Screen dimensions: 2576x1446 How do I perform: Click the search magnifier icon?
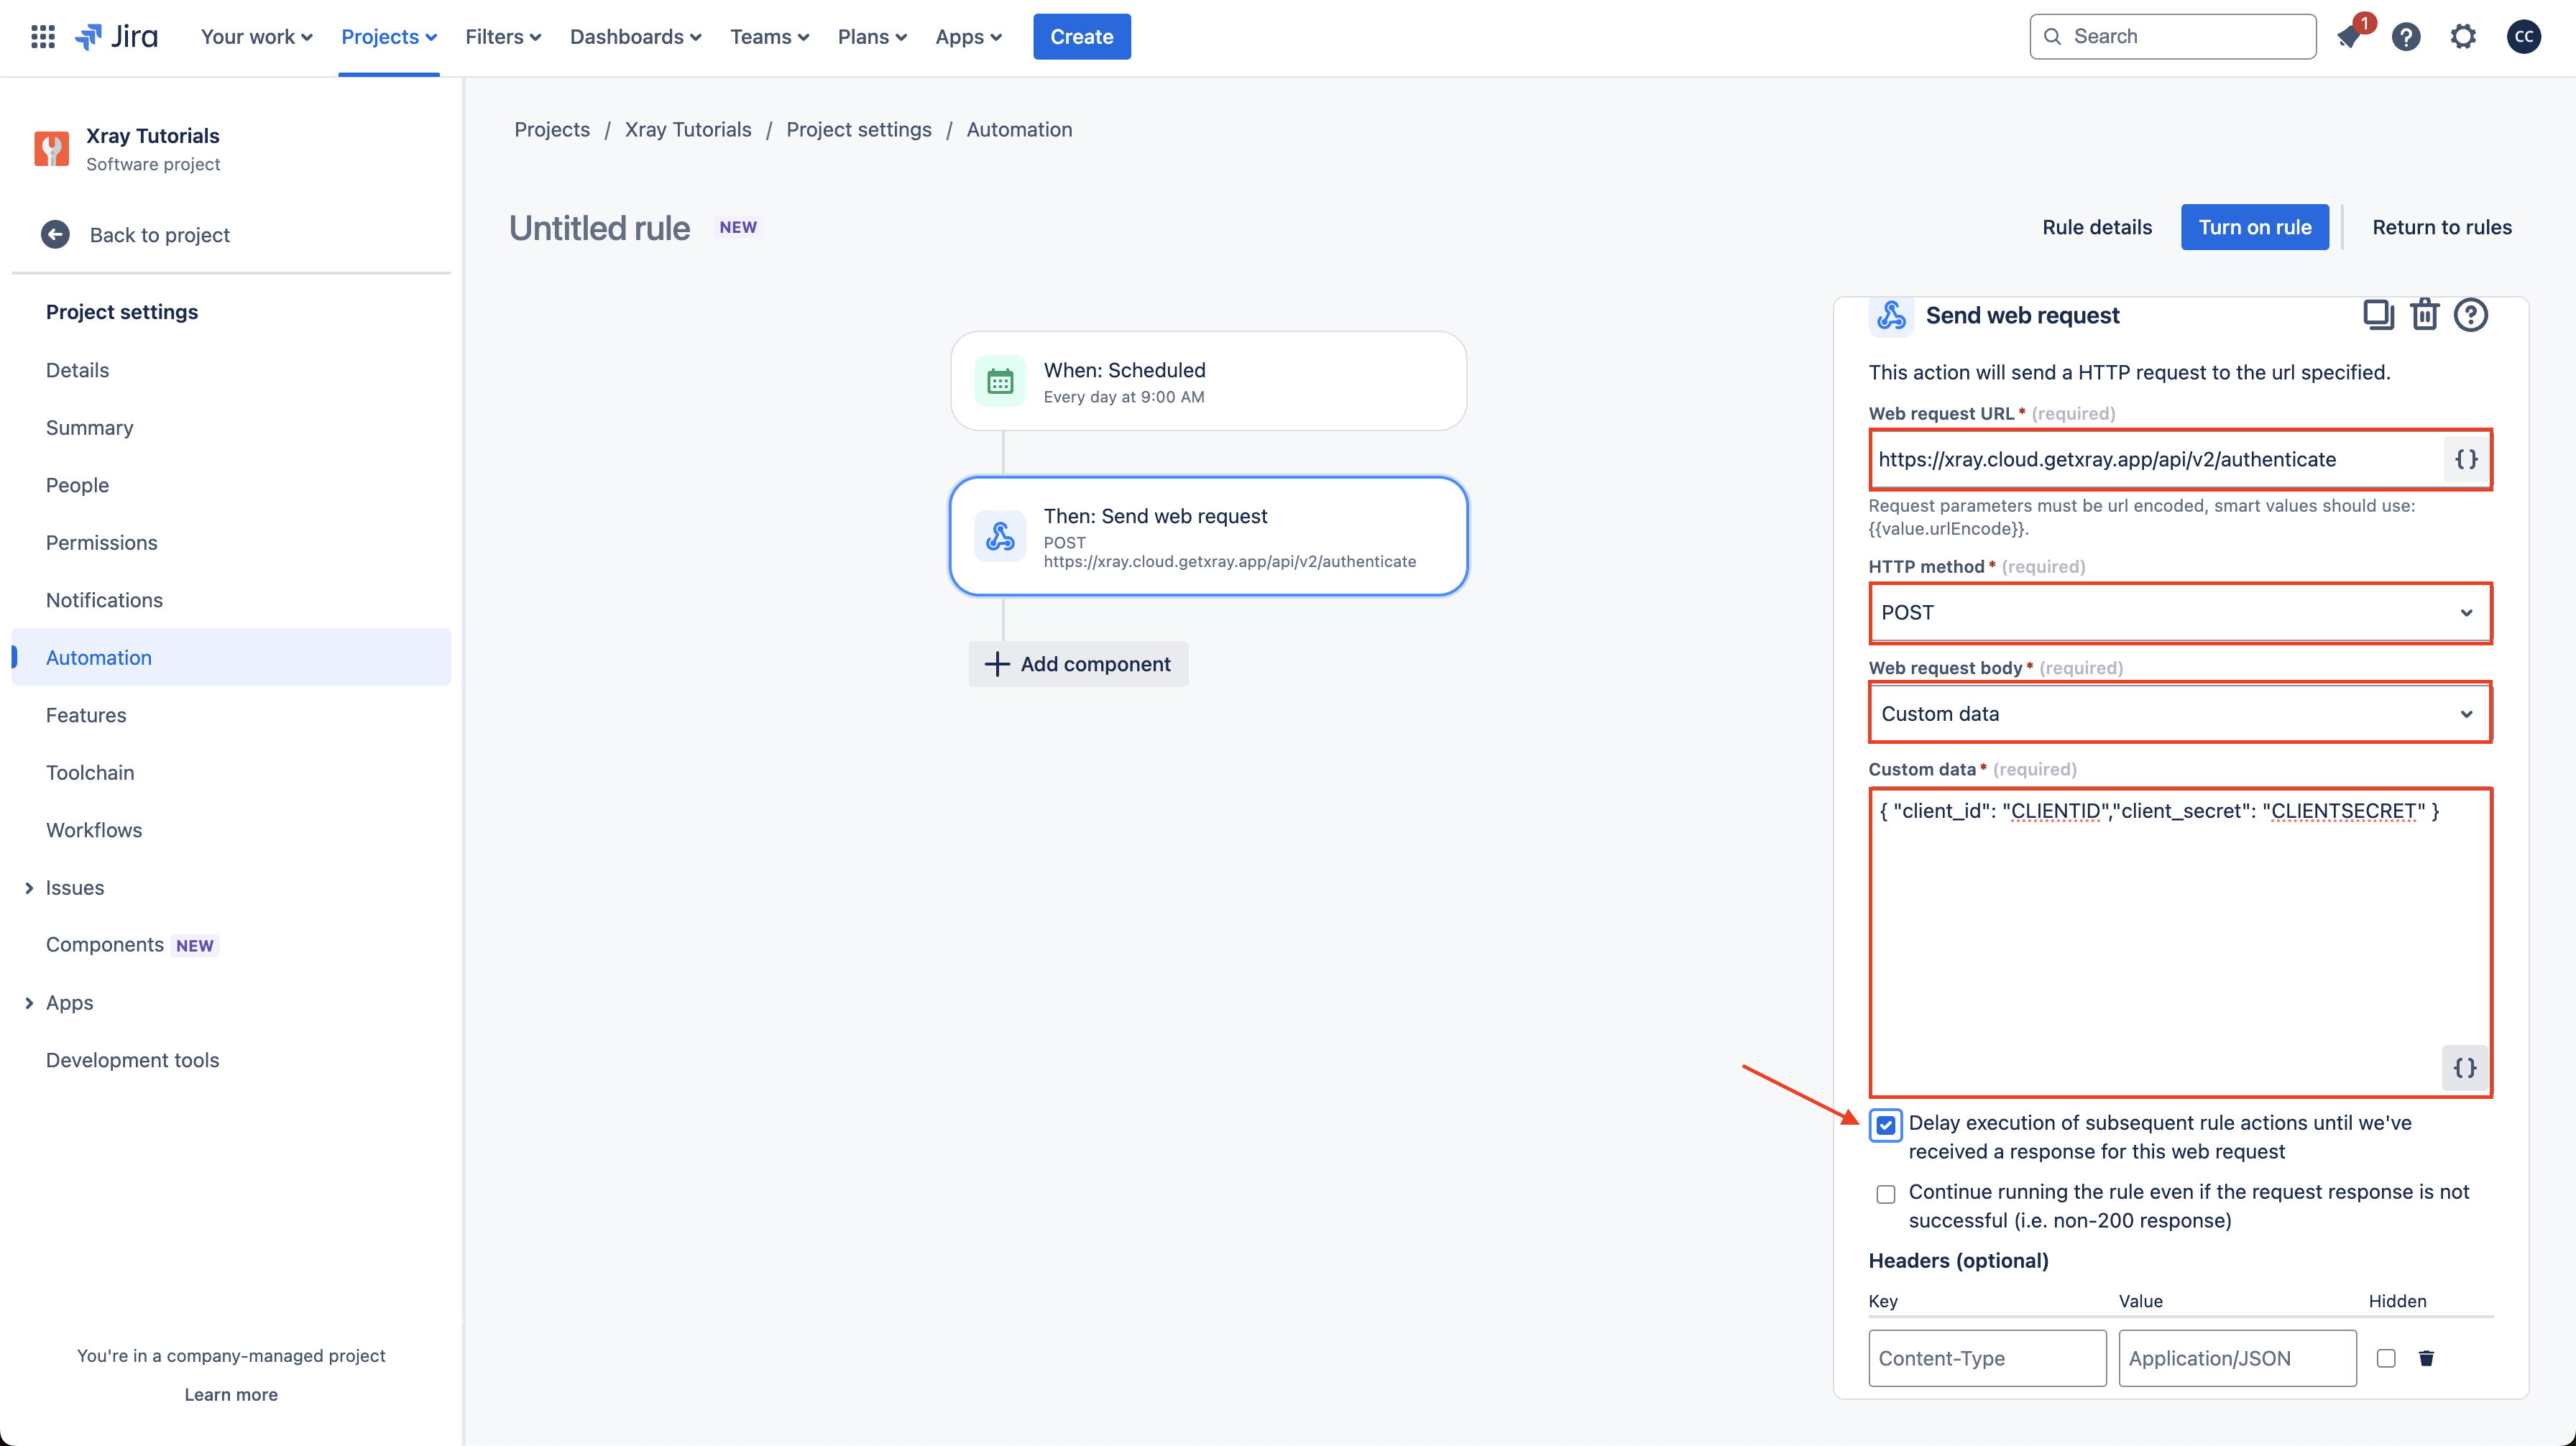(2052, 37)
